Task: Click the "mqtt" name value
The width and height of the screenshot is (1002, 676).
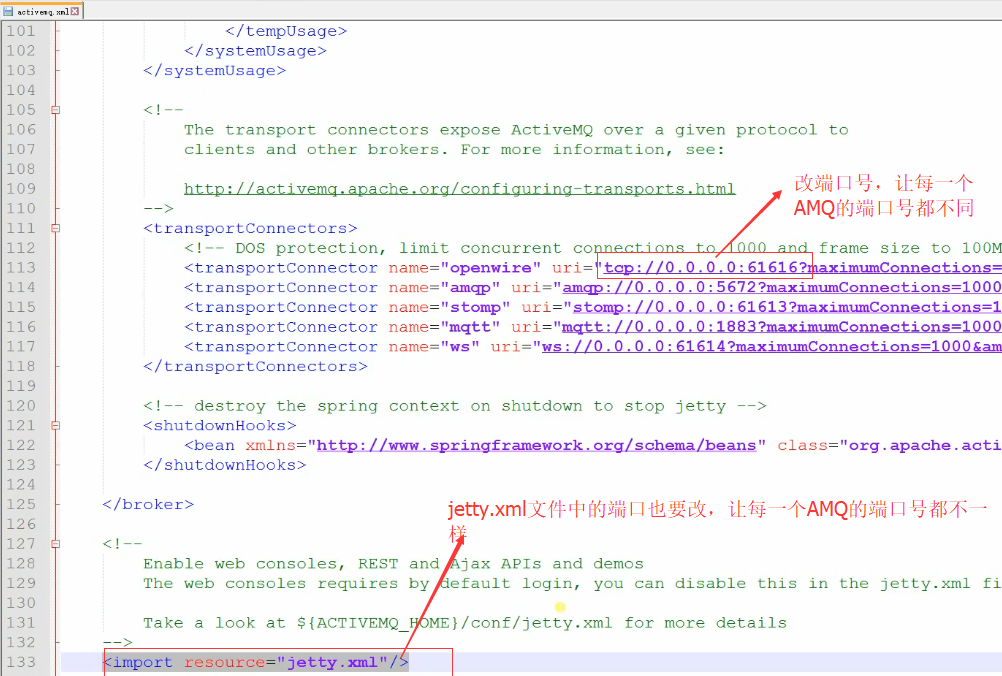Action: coord(470,327)
